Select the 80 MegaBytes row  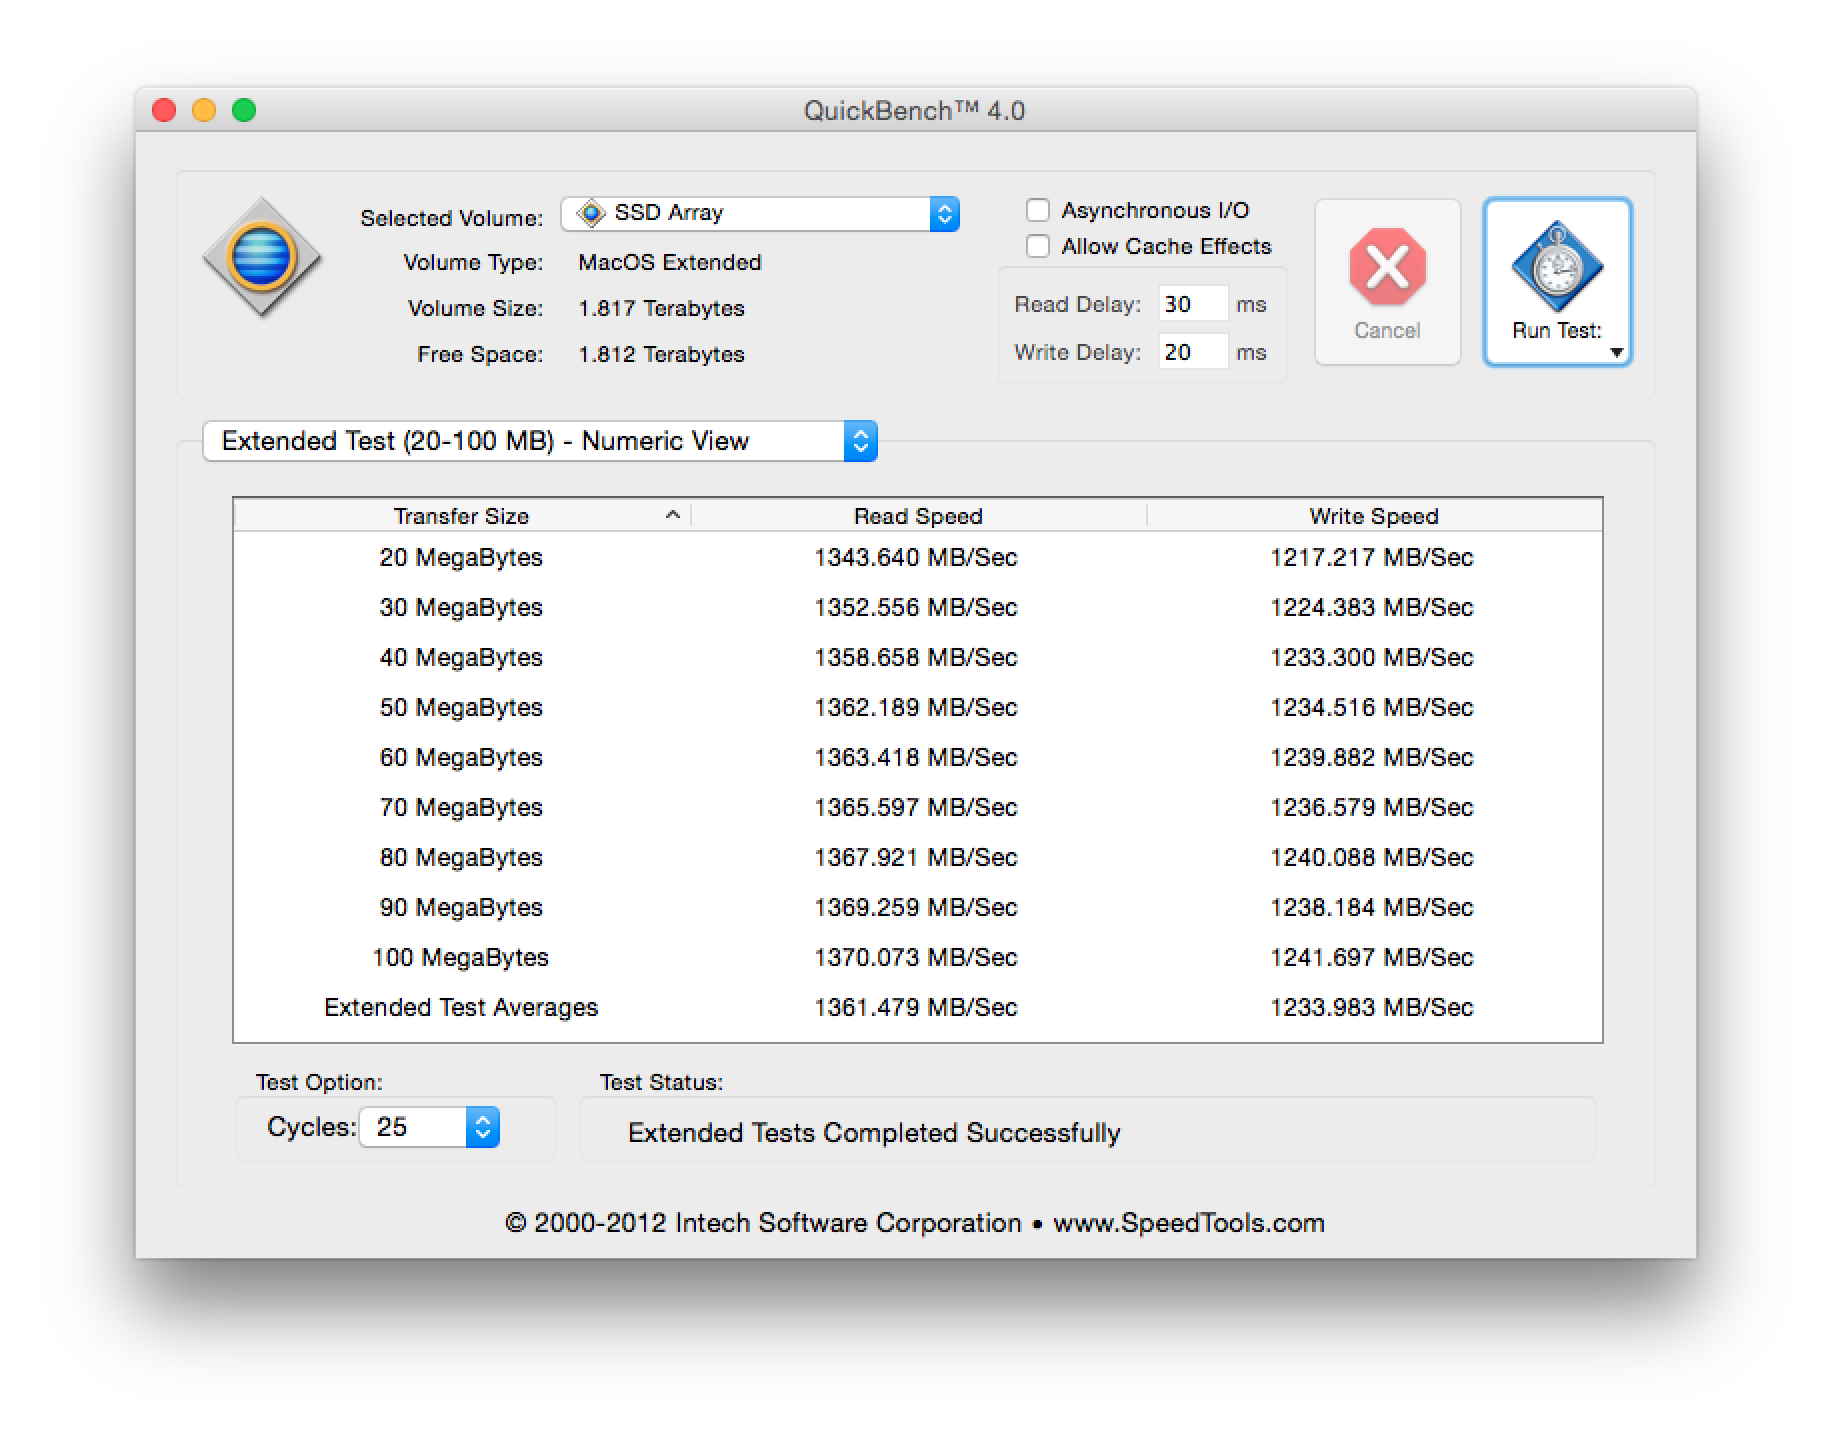(x=918, y=857)
